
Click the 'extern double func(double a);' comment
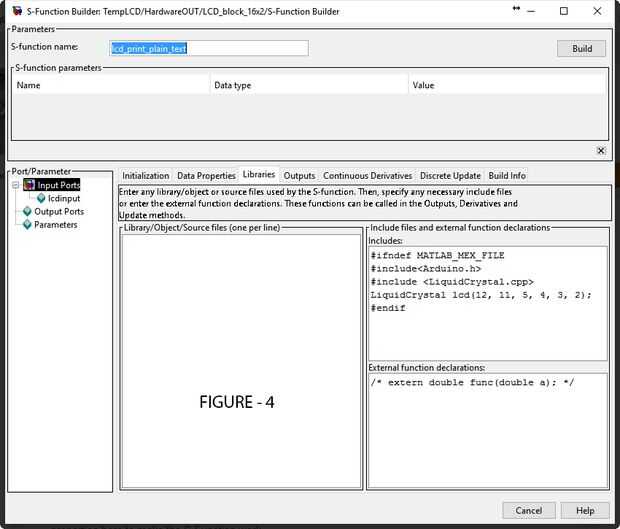(472, 382)
